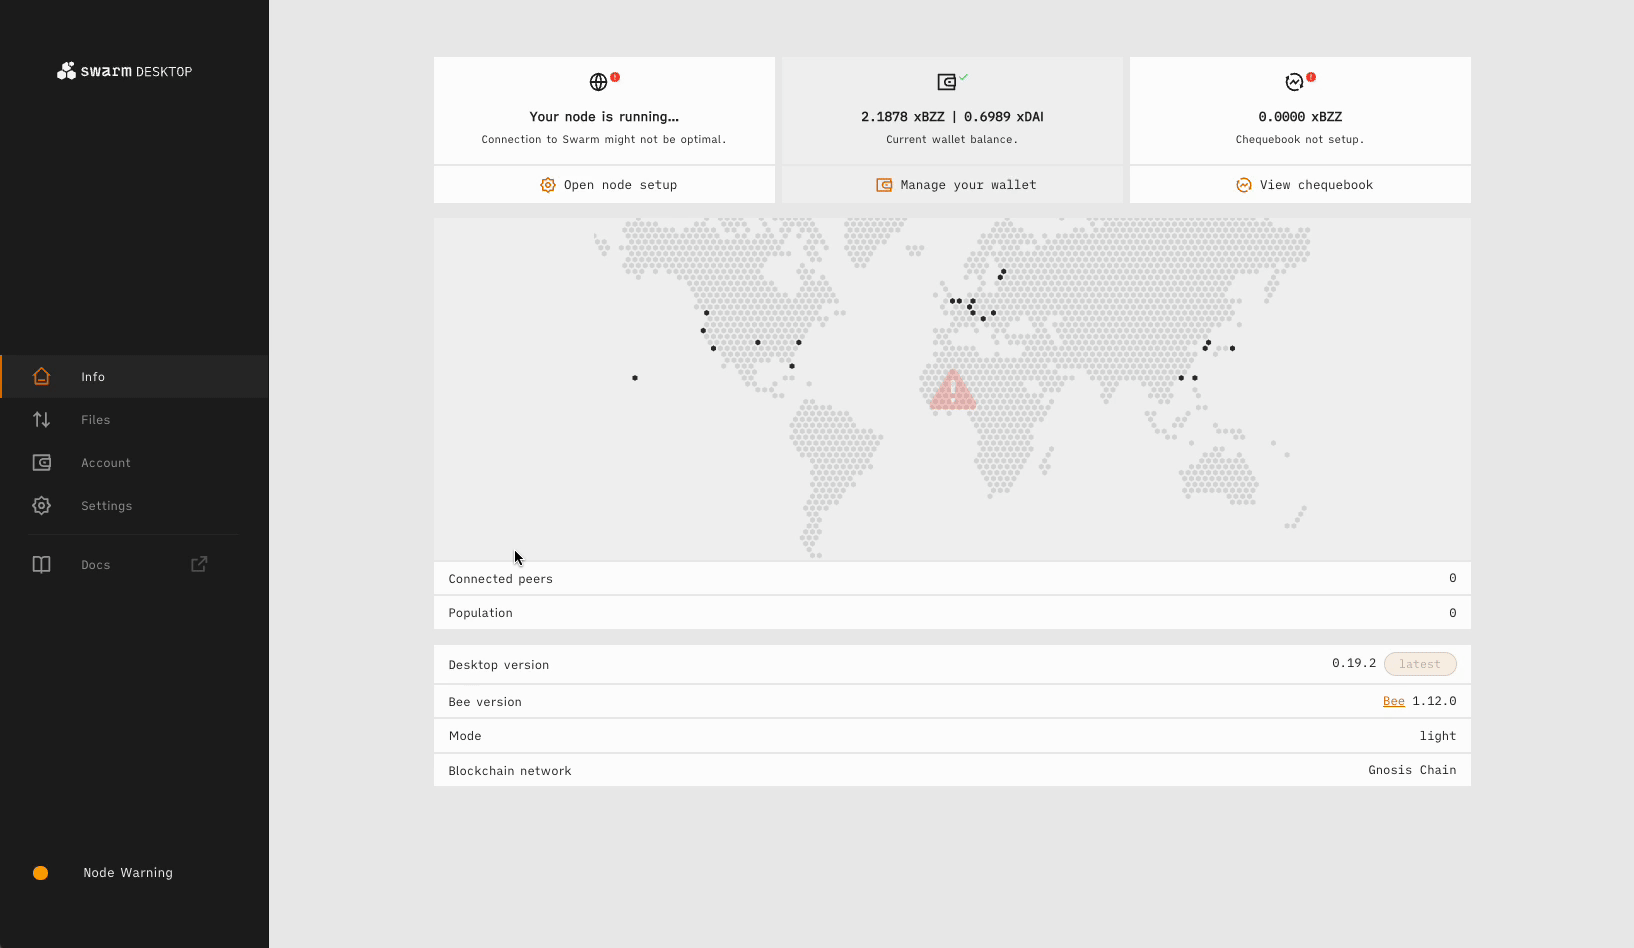Click the wallet balance icon with checkmark

click(947, 82)
